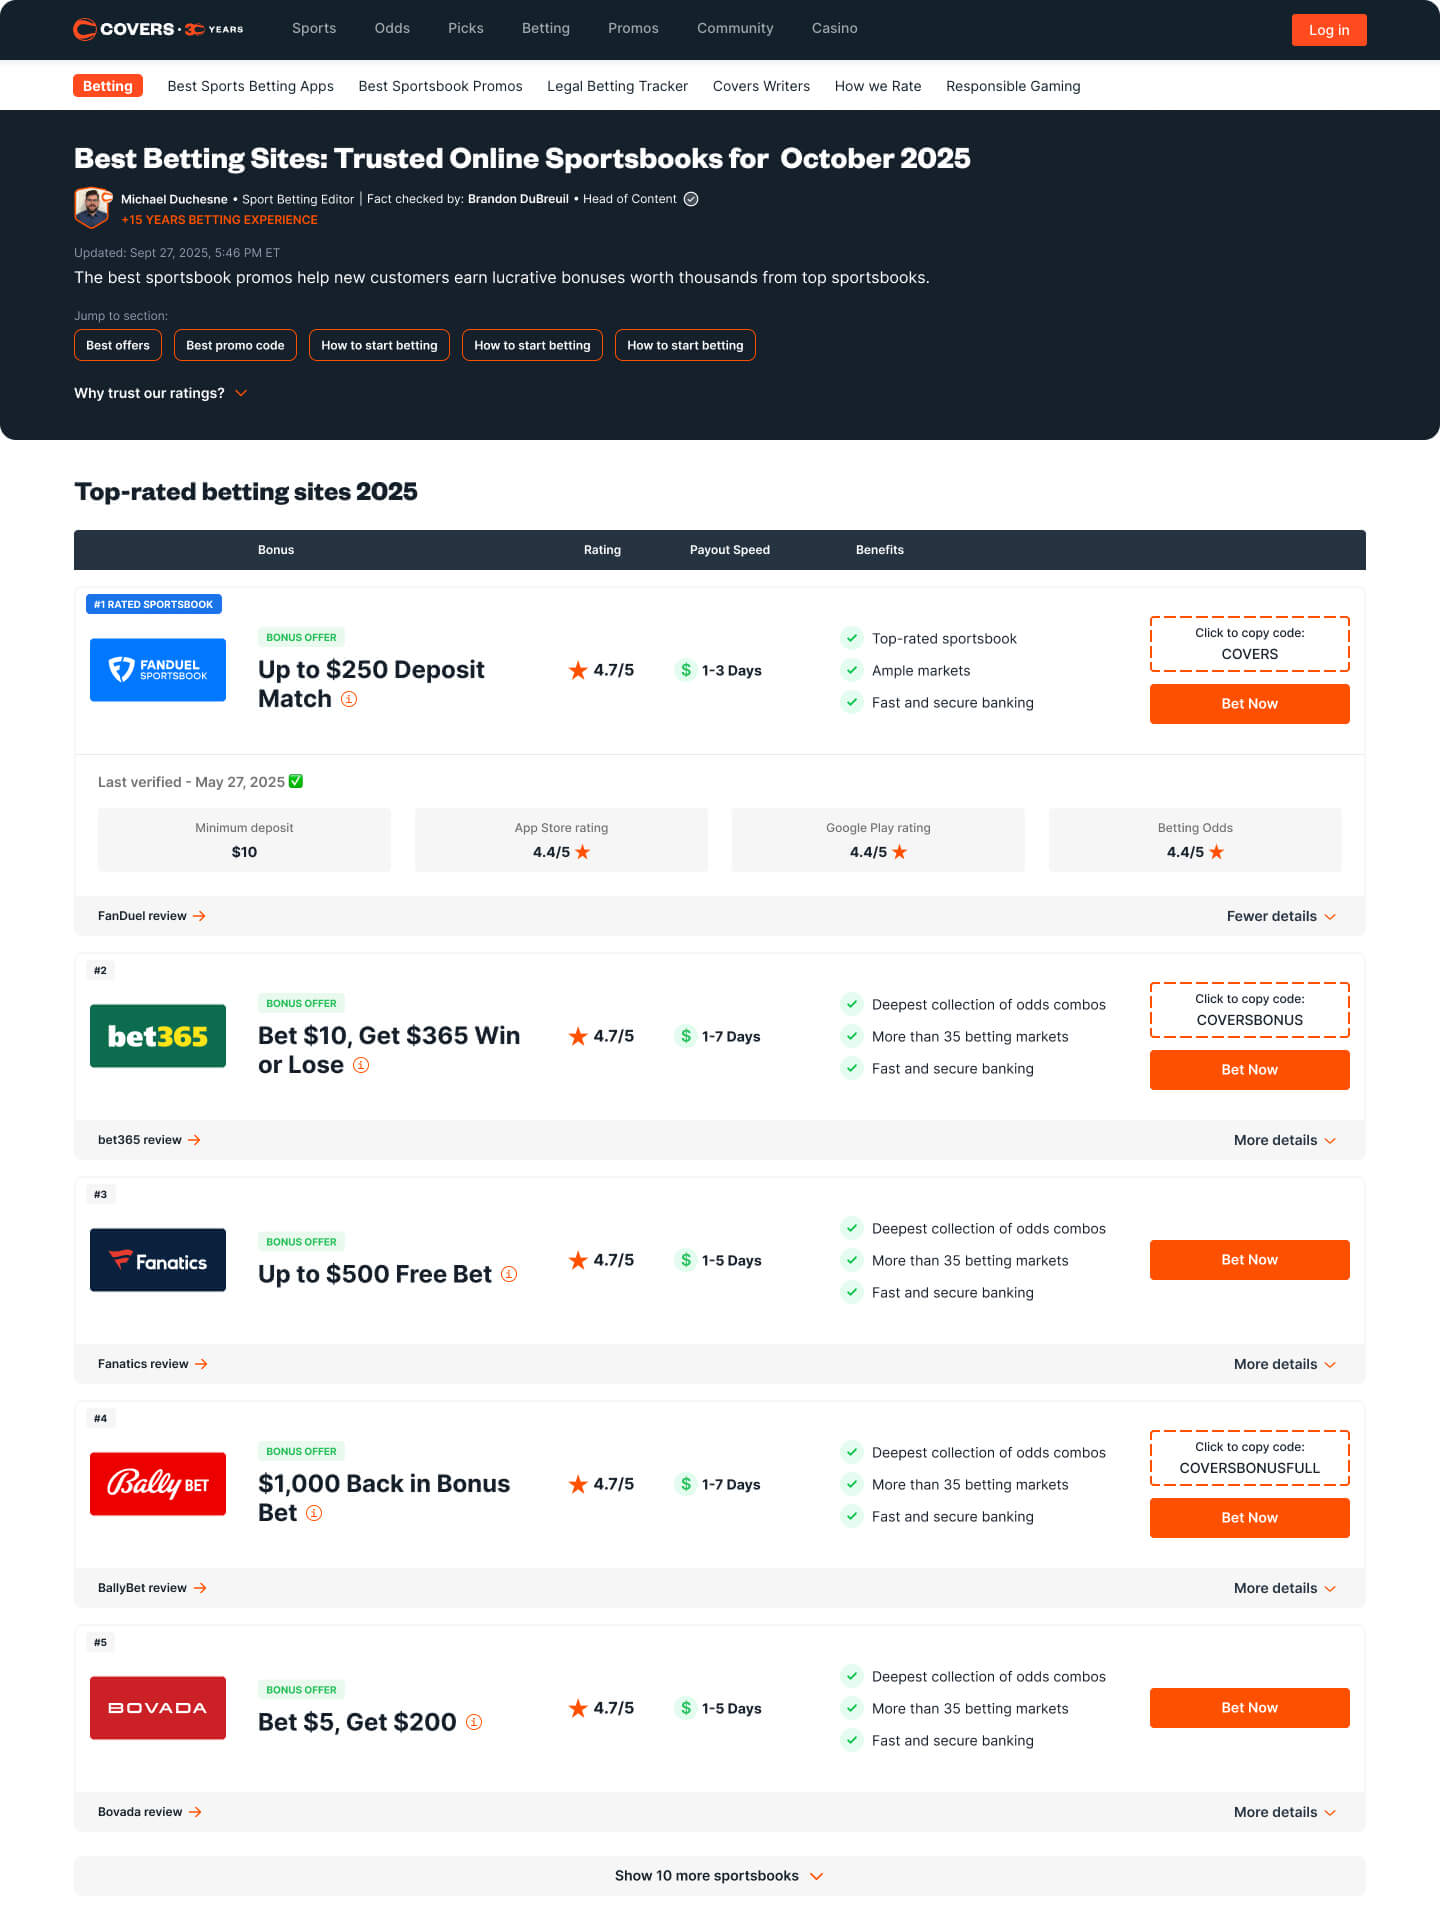Click the Log in button

click(1329, 30)
